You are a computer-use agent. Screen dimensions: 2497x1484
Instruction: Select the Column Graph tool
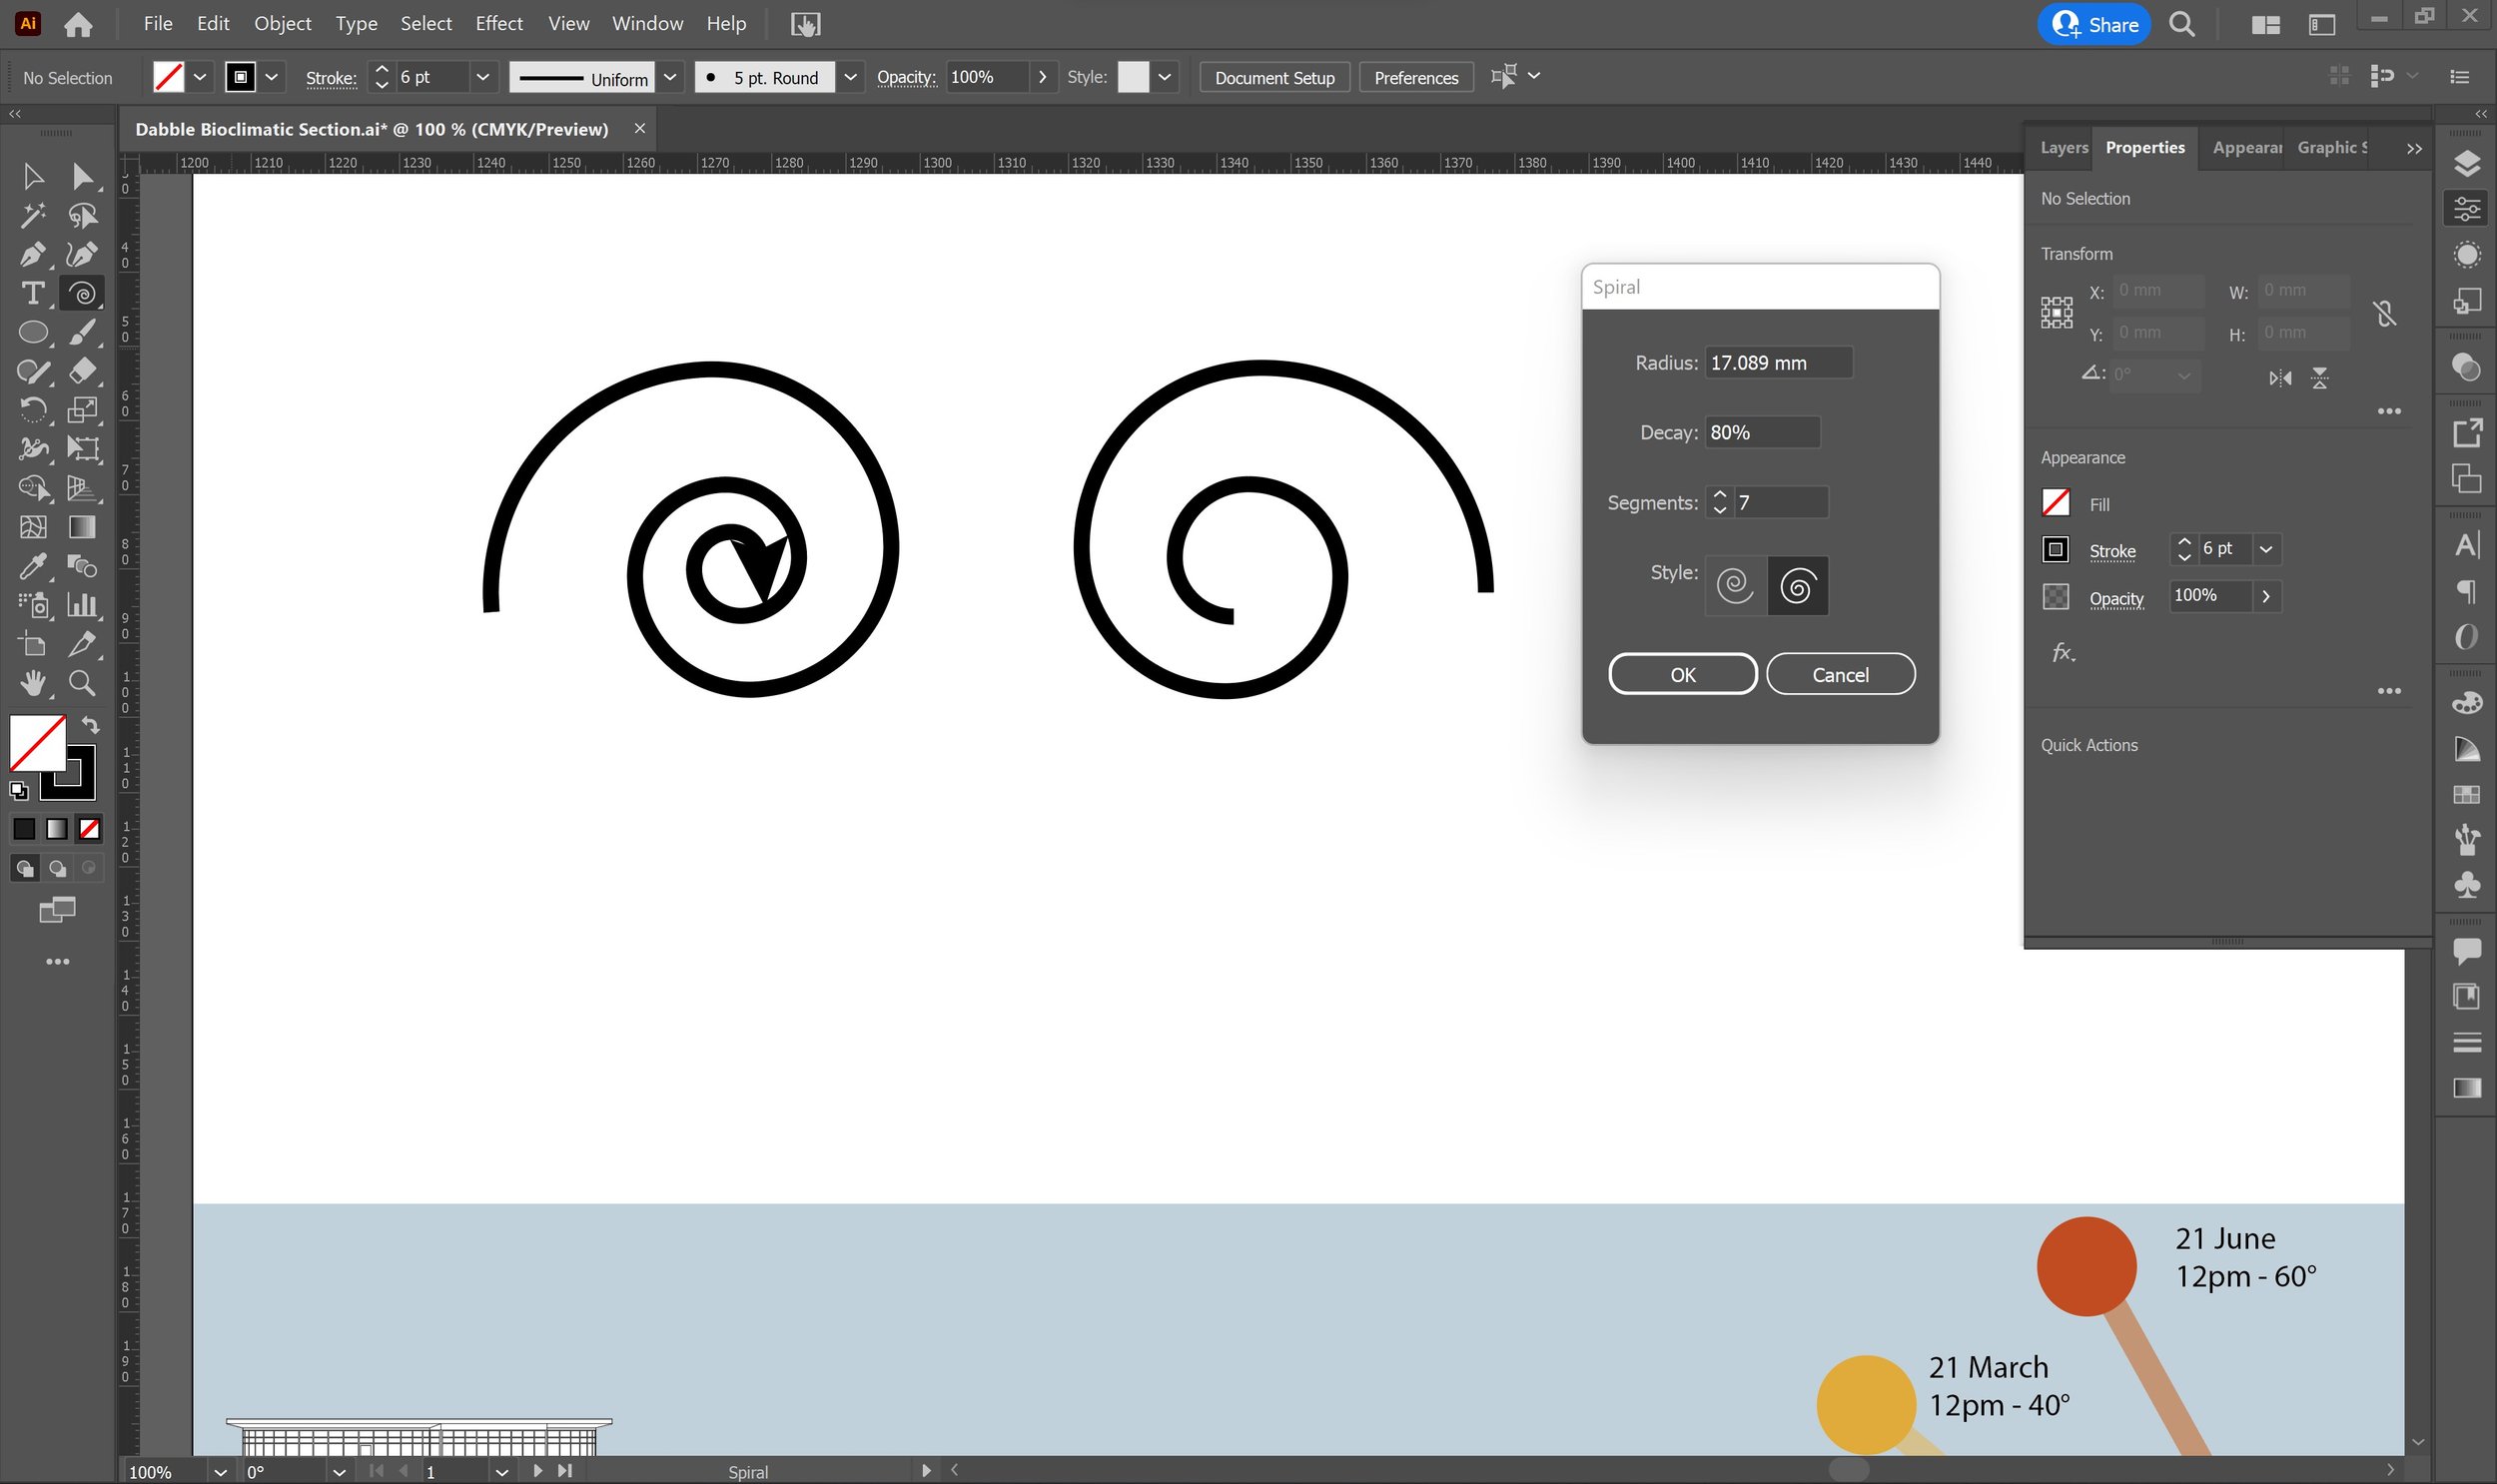point(83,605)
